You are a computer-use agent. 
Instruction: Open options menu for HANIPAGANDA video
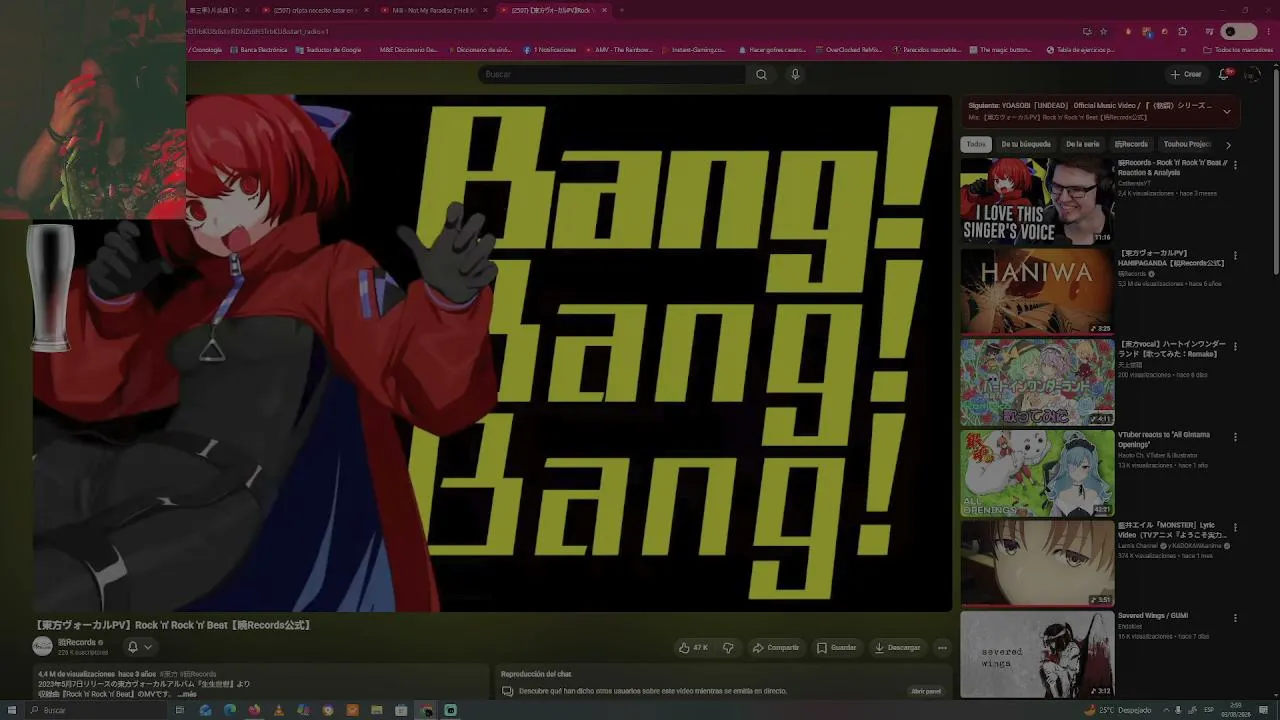[1235, 256]
